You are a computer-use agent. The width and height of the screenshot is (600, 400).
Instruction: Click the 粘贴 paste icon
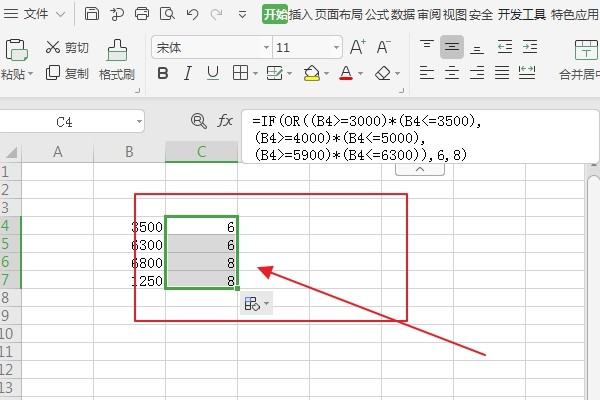[16, 51]
